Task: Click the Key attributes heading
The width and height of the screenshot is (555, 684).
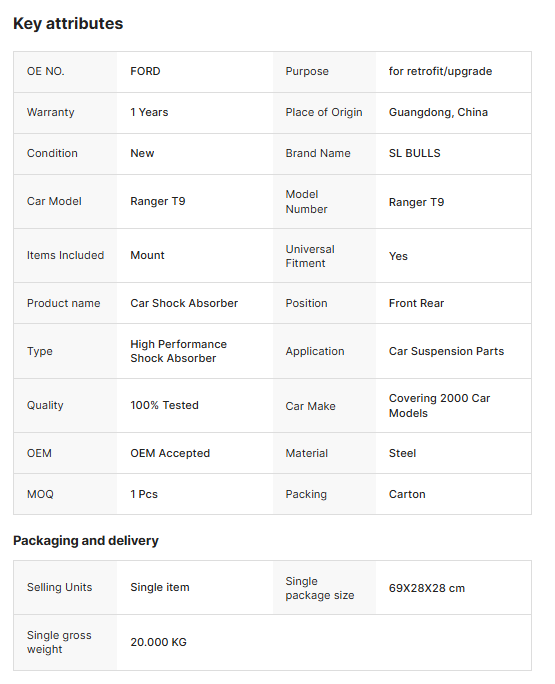Action: tap(68, 24)
